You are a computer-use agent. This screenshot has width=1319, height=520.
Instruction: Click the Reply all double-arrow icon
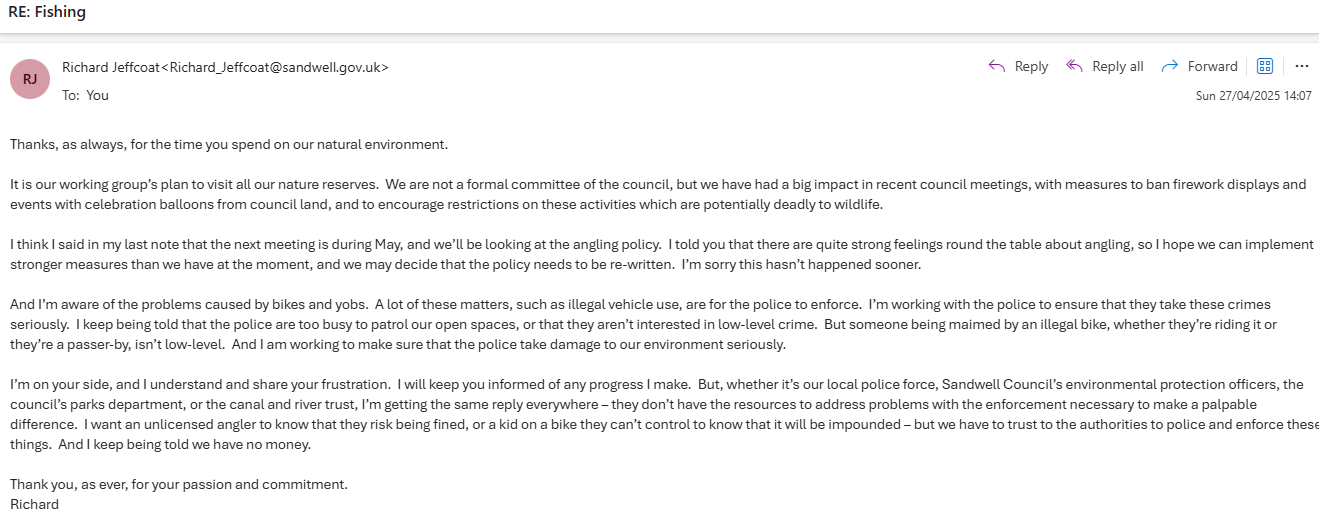tap(1075, 66)
